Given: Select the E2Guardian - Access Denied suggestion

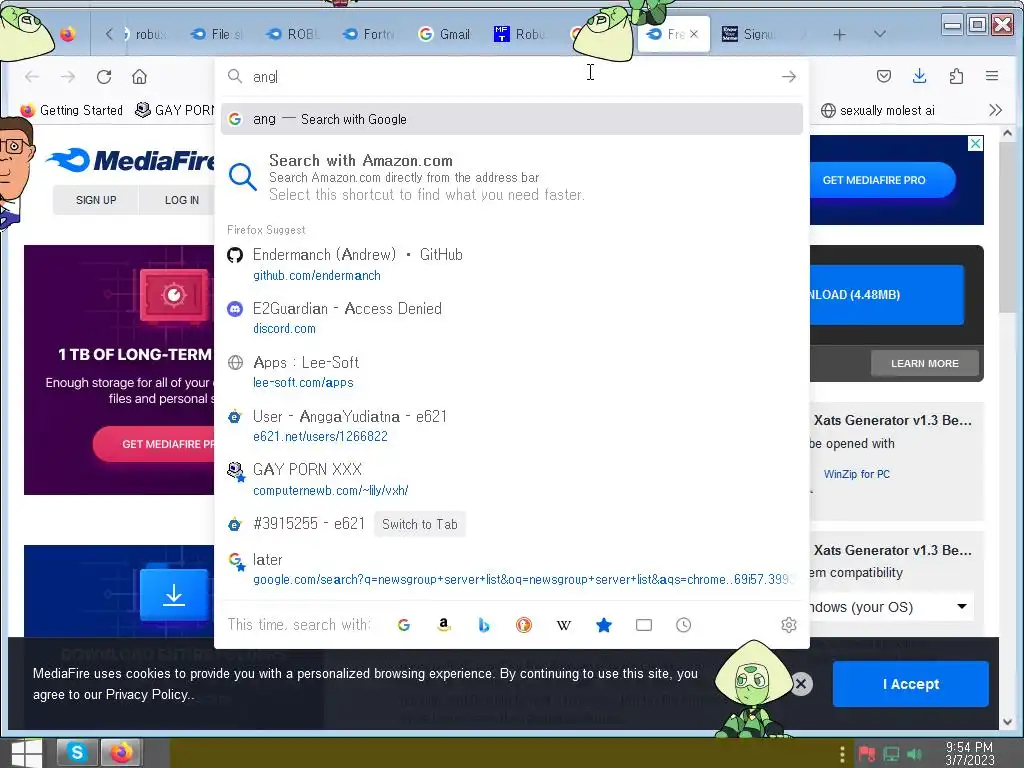Looking at the screenshot, I should [511, 318].
